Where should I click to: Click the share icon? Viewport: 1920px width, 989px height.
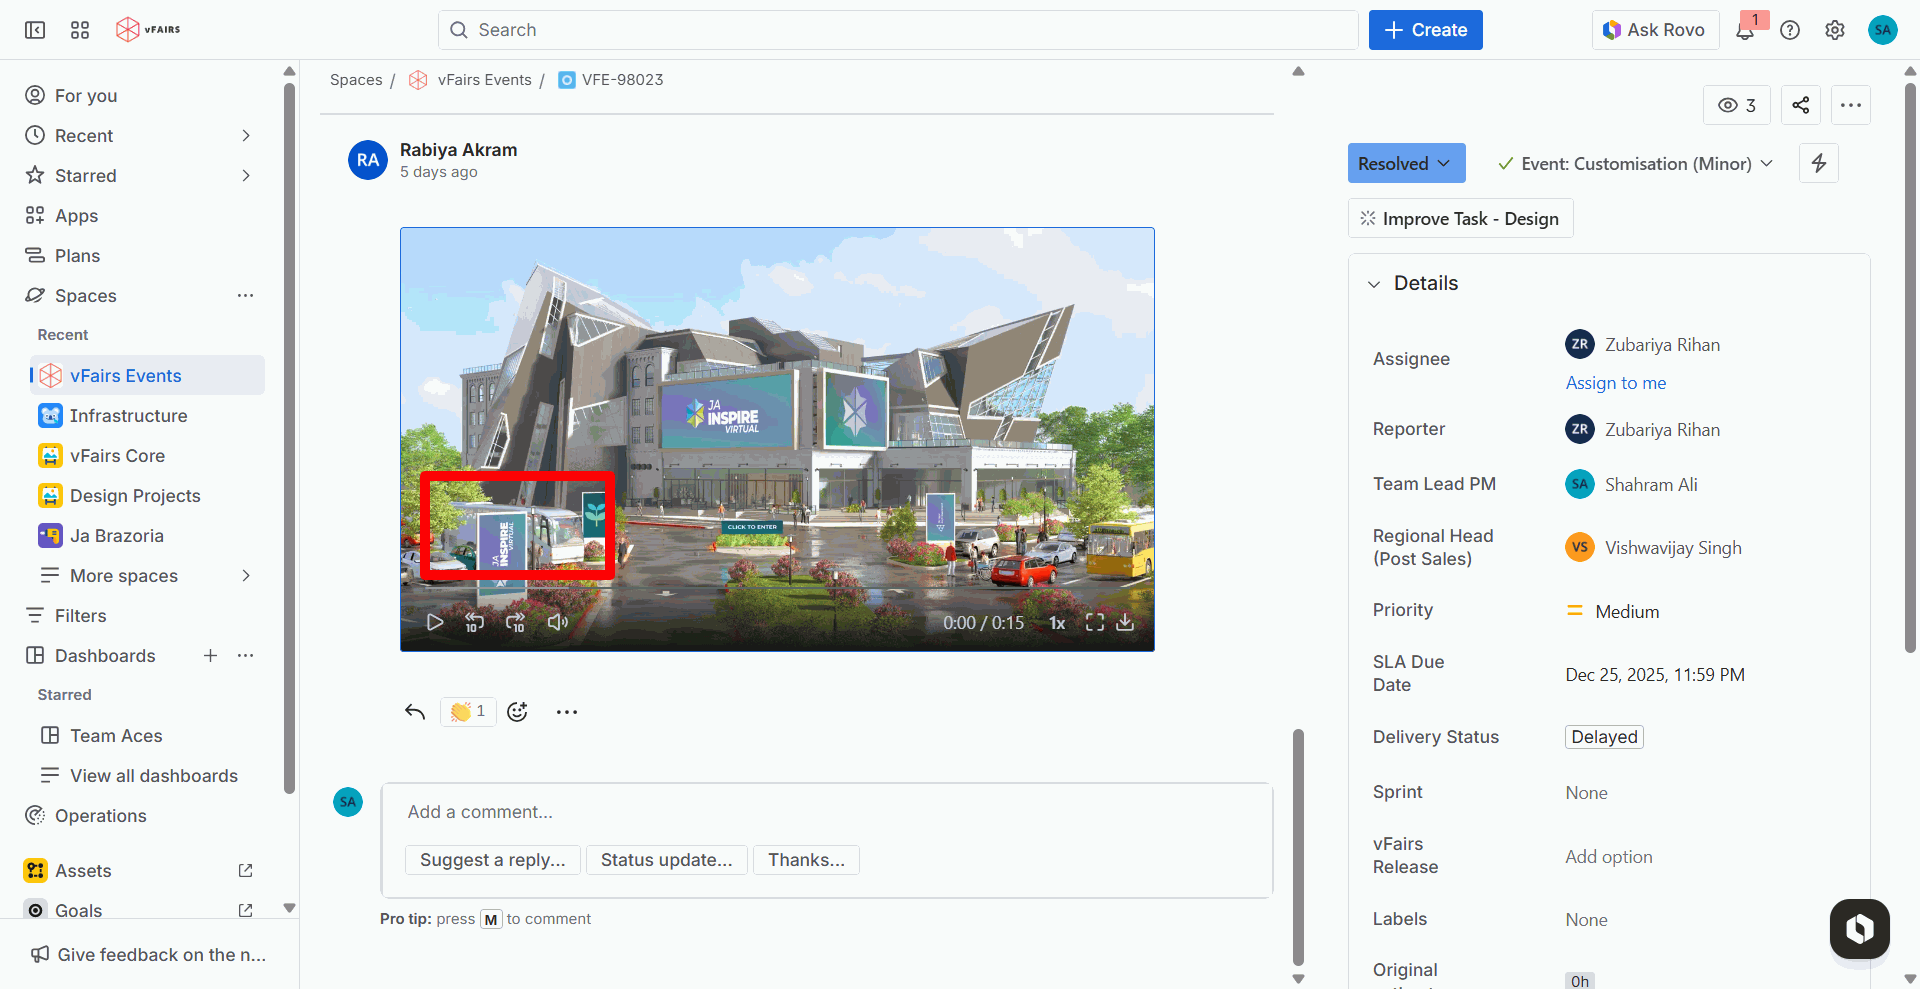click(1800, 105)
